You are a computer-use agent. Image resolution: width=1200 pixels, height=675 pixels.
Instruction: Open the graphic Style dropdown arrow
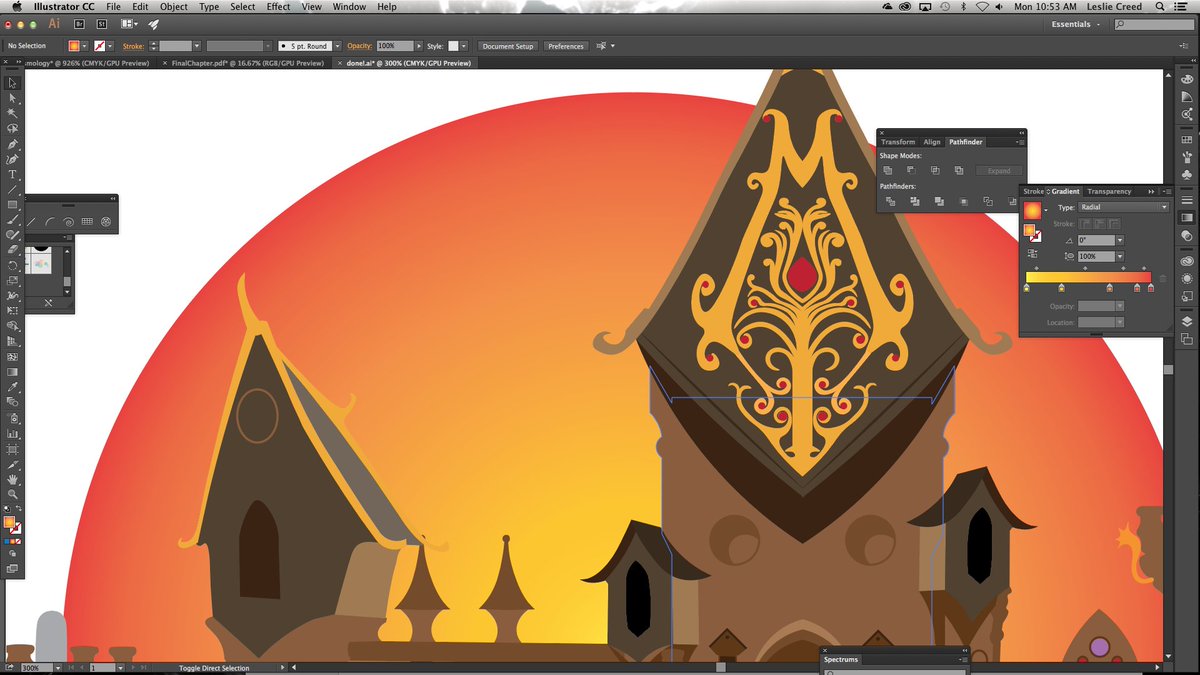[x=464, y=46]
